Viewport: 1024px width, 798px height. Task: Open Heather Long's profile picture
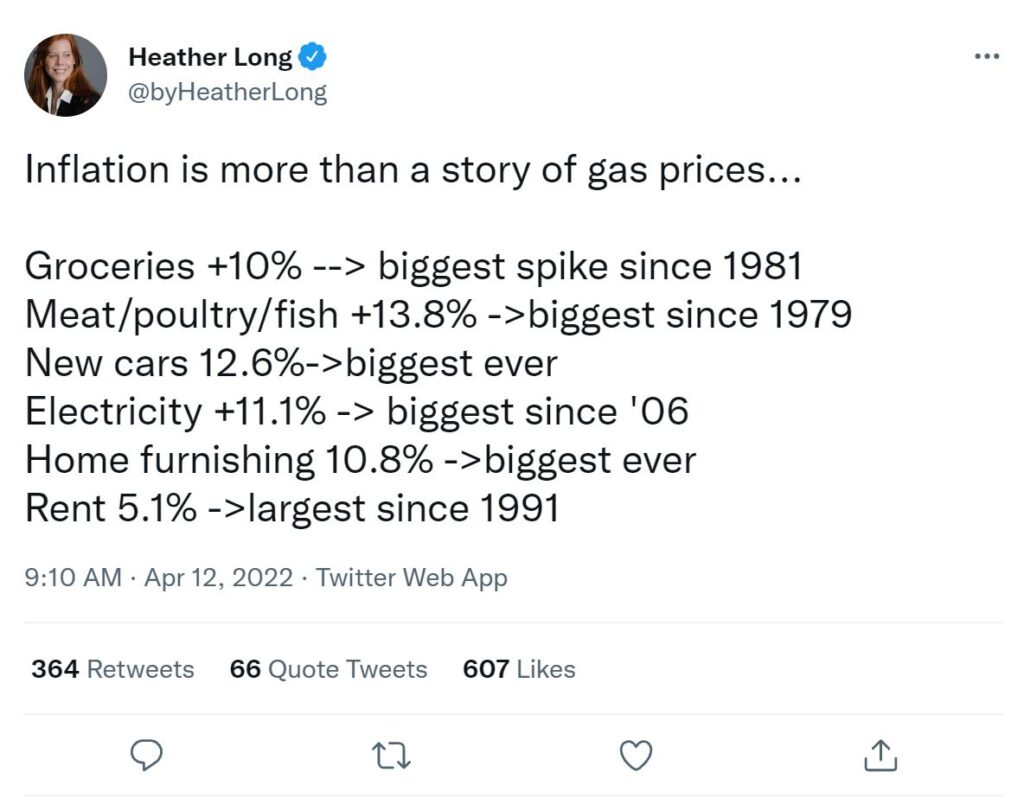click(x=65, y=75)
